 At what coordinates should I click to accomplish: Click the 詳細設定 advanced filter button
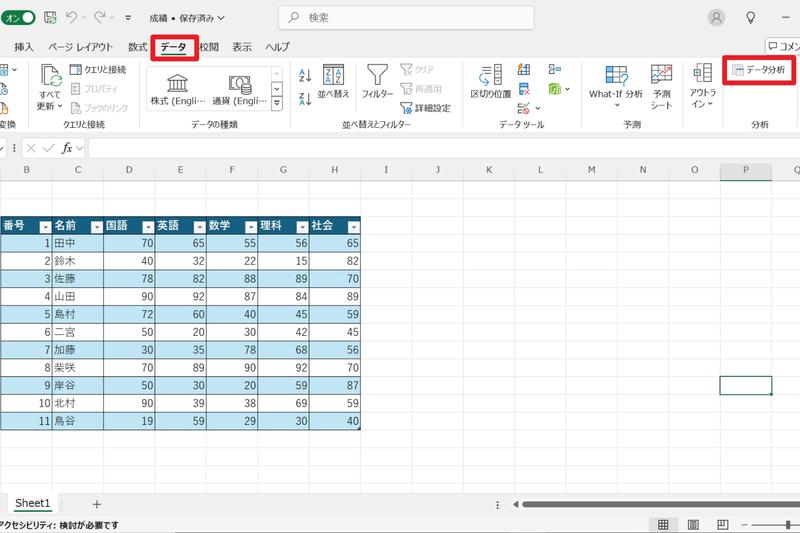tap(426, 108)
